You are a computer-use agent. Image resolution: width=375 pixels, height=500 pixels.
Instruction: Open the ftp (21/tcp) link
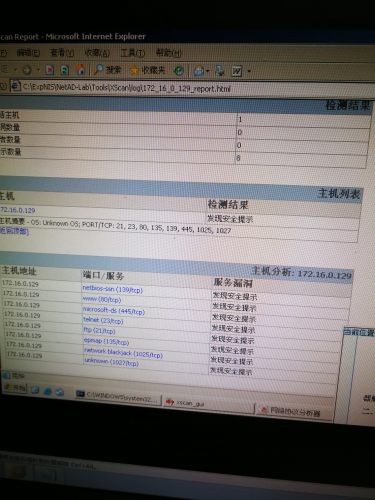(x=99, y=330)
